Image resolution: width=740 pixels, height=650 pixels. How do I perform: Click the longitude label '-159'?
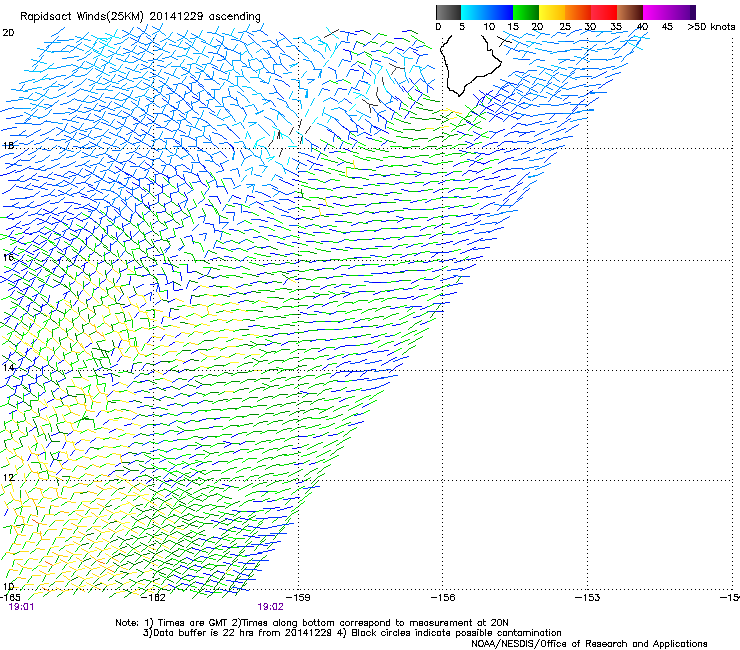pos(298,598)
